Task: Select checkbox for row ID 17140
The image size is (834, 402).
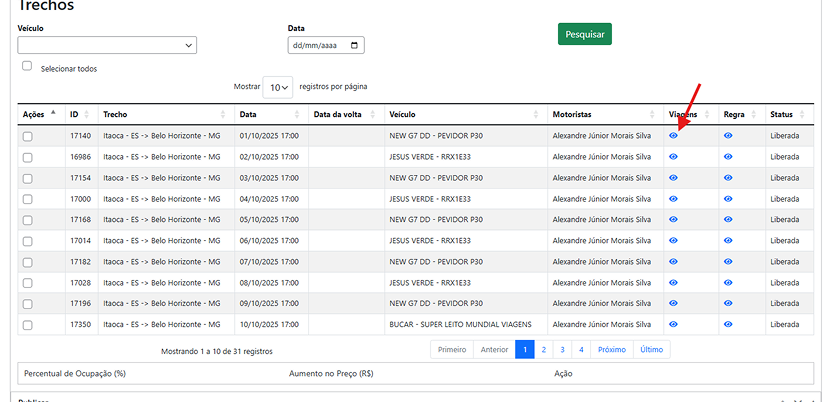Action: [x=27, y=136]
